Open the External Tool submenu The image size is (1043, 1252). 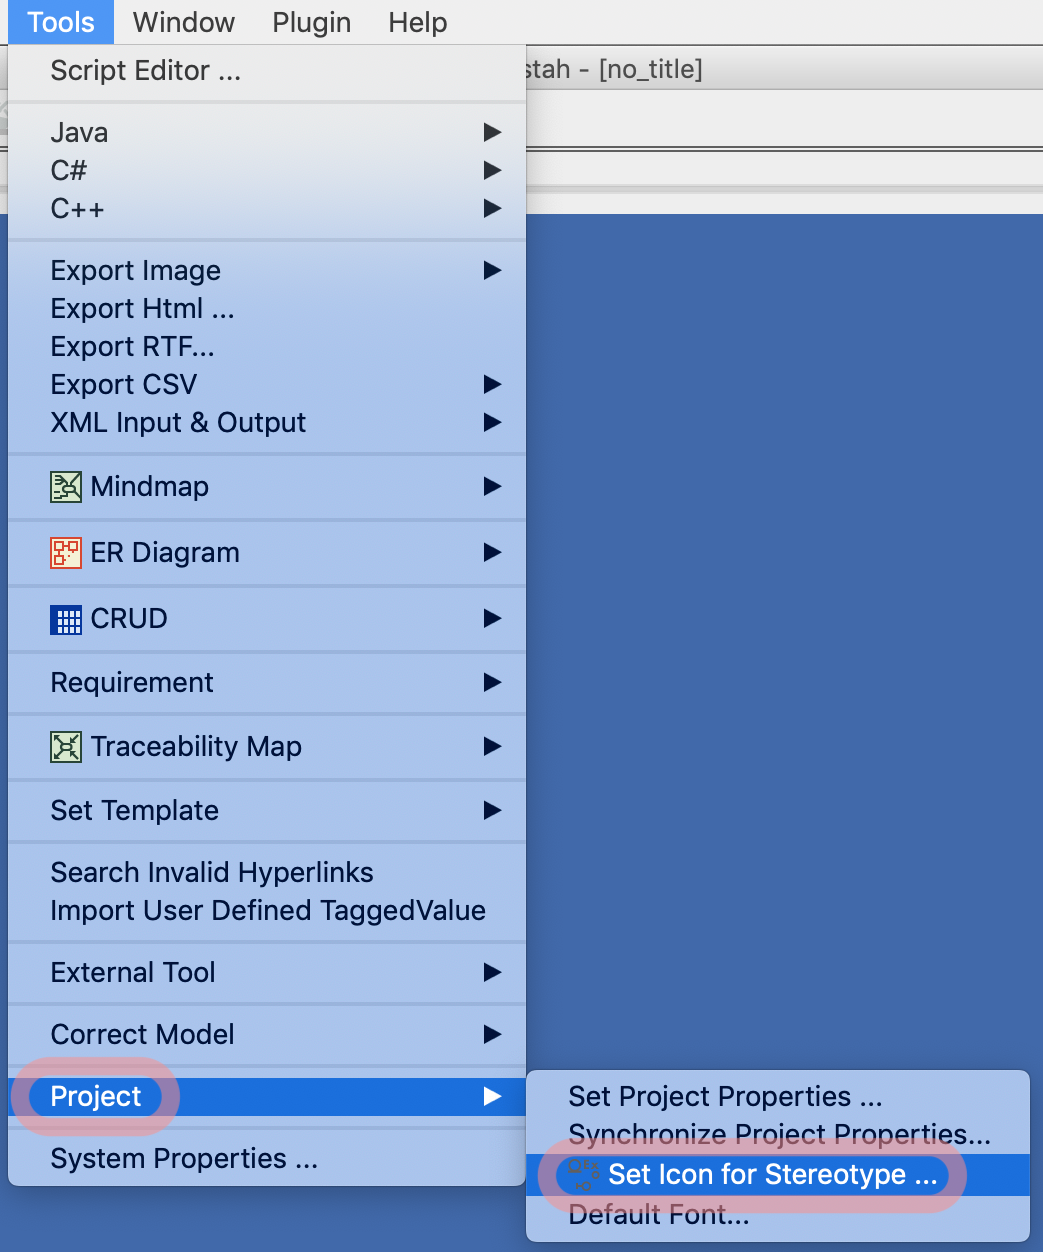click(491, 972)
